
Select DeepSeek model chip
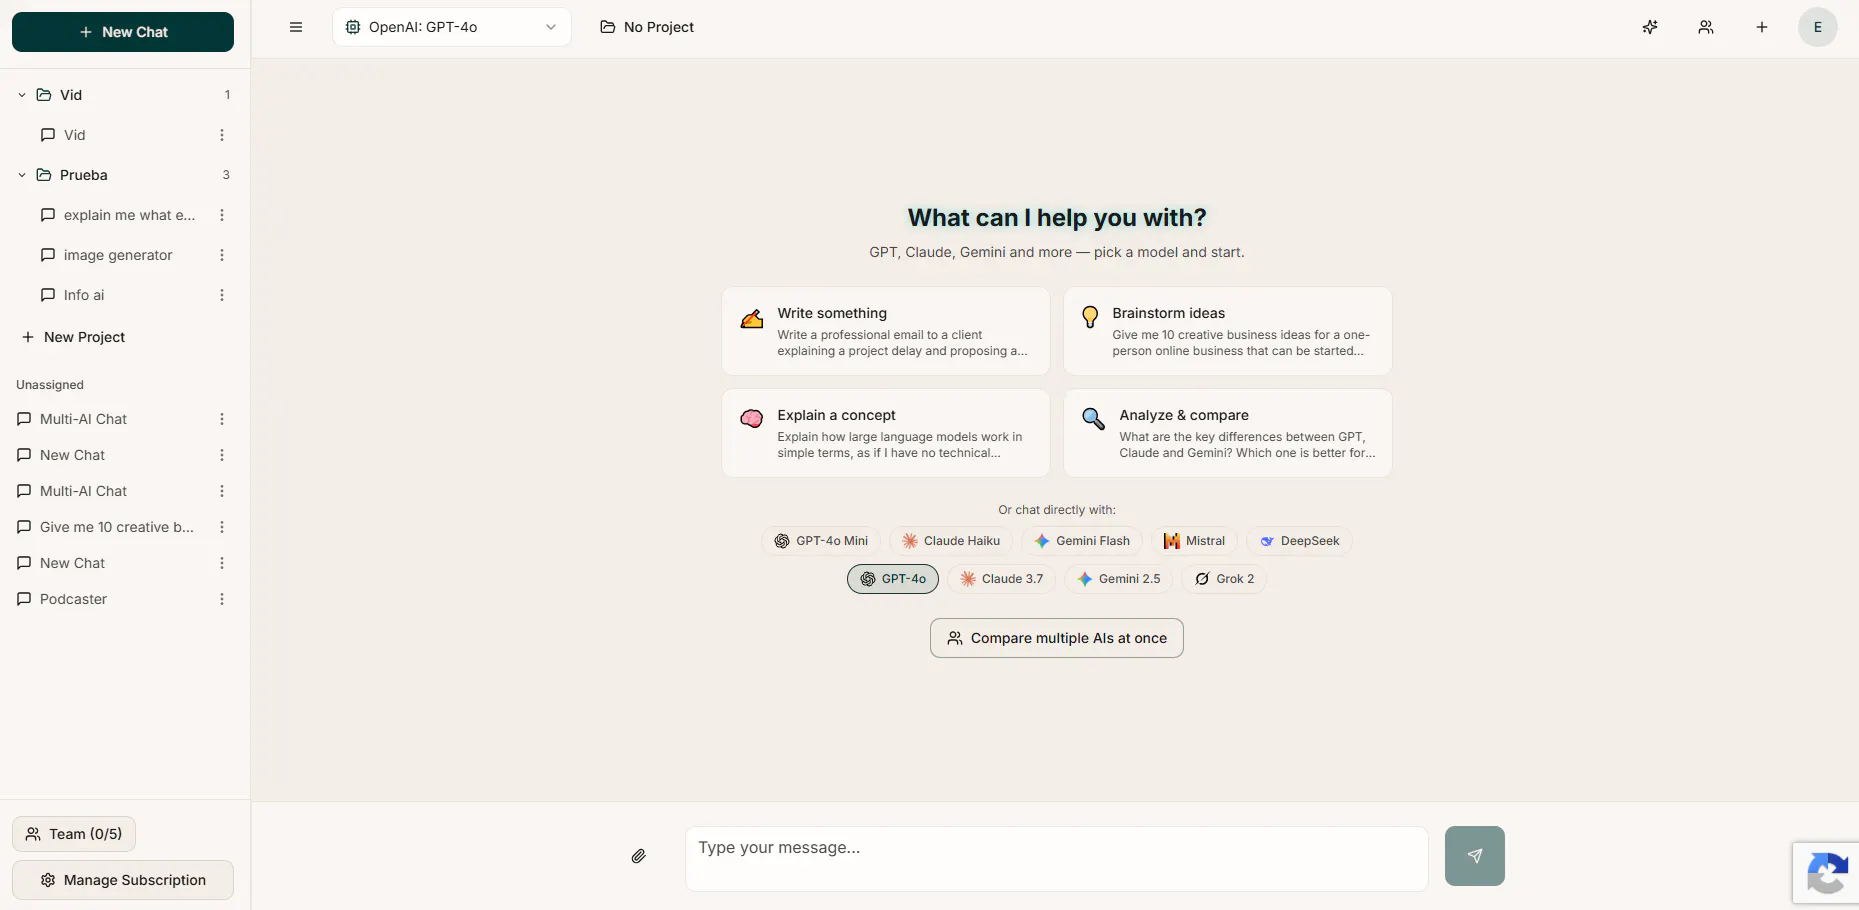pyautogui.click(x=1299, y=541)
